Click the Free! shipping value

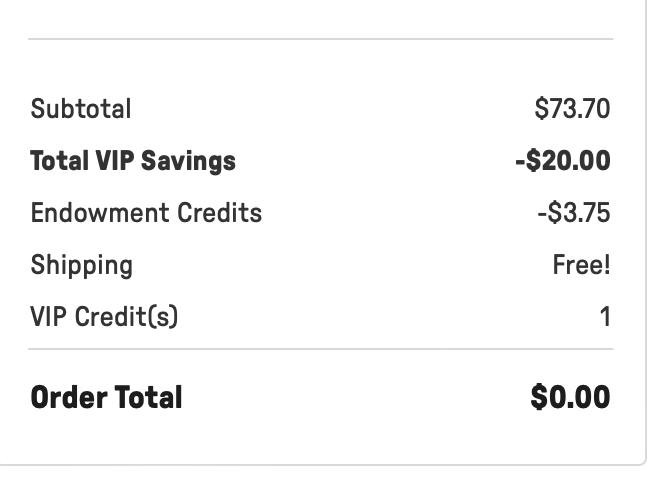(x=581, y=265)
